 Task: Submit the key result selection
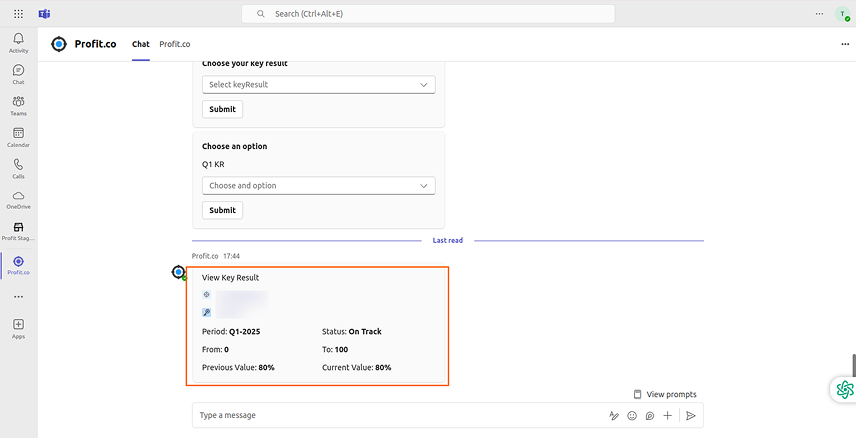pyautogui.click(x=223, y=109)
